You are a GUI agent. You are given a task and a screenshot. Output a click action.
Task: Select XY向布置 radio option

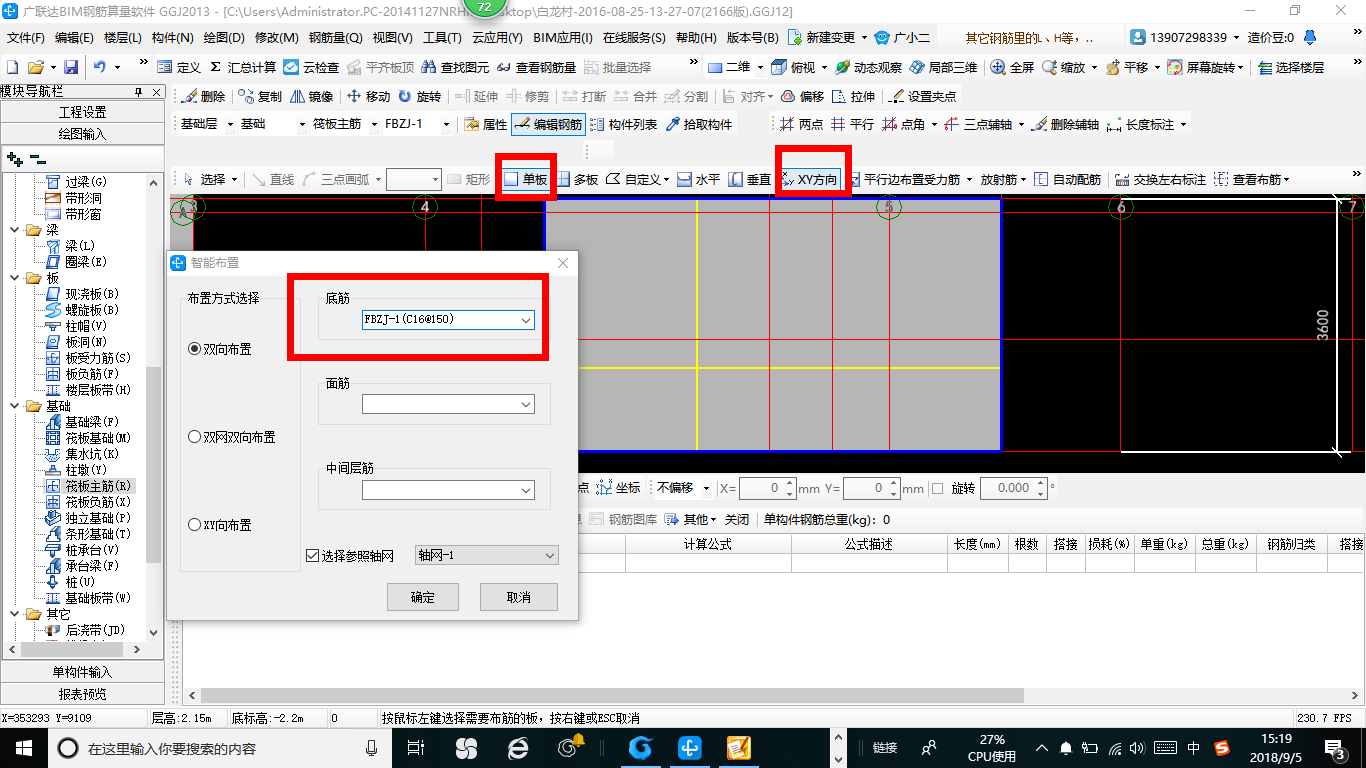pyautogui.click(x=219, y=525)
